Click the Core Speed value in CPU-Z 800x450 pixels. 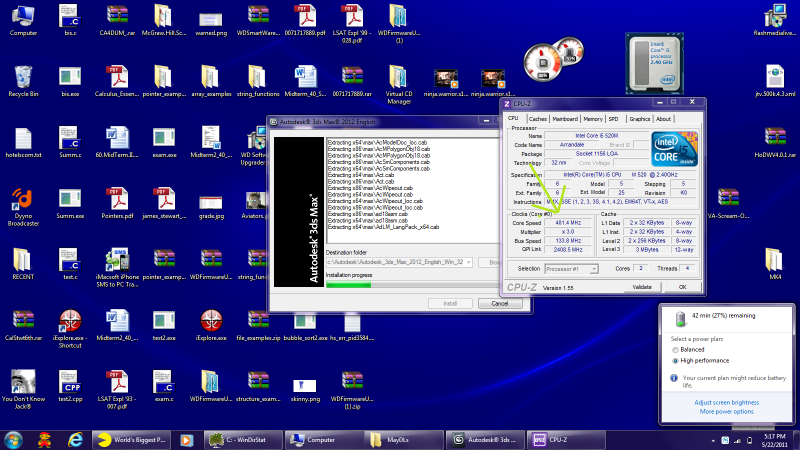click(x=568, y=223)
